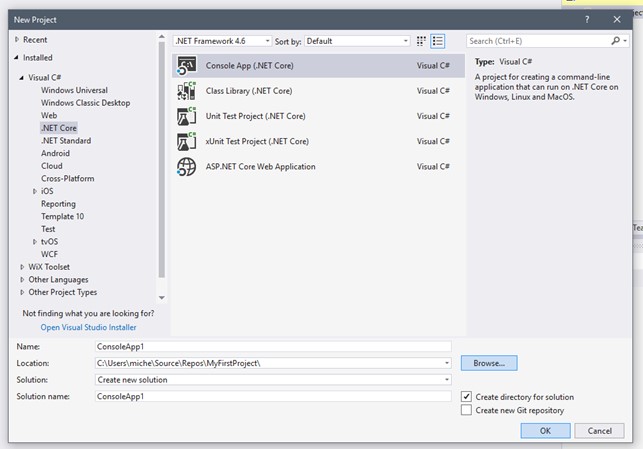Select the ASP.NET Core Web Application icon
643x449 pixels.
pyautogui.click(x=187, y=167)
